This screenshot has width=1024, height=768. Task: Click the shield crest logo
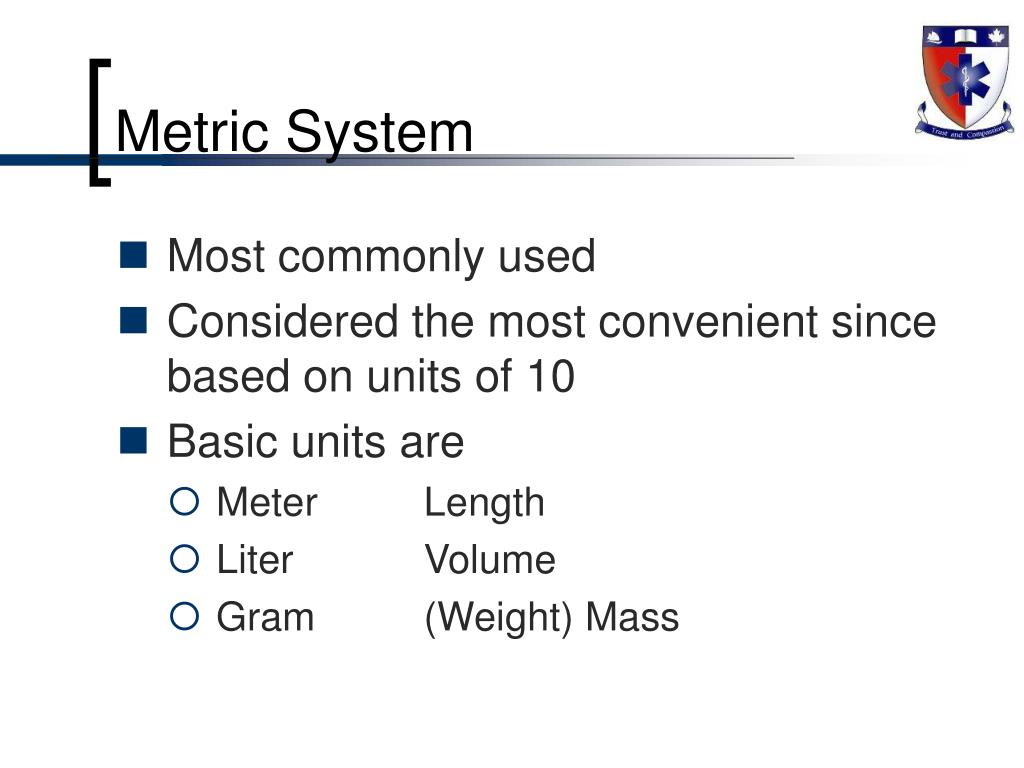(965, 81)
